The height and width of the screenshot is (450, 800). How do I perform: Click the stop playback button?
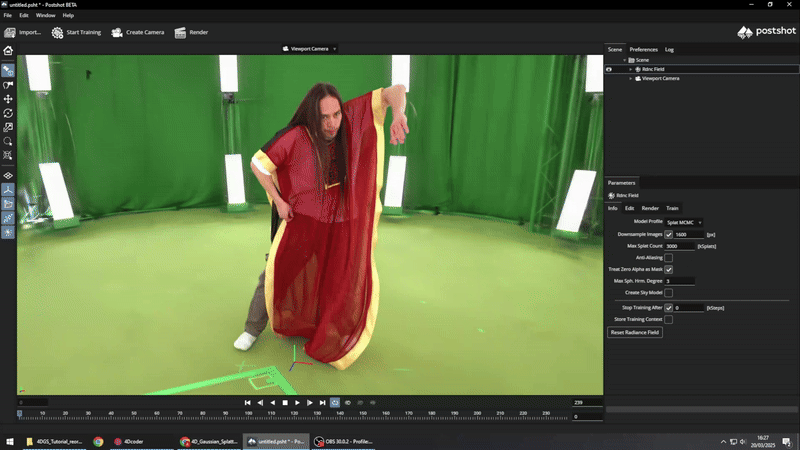(285, 402)
